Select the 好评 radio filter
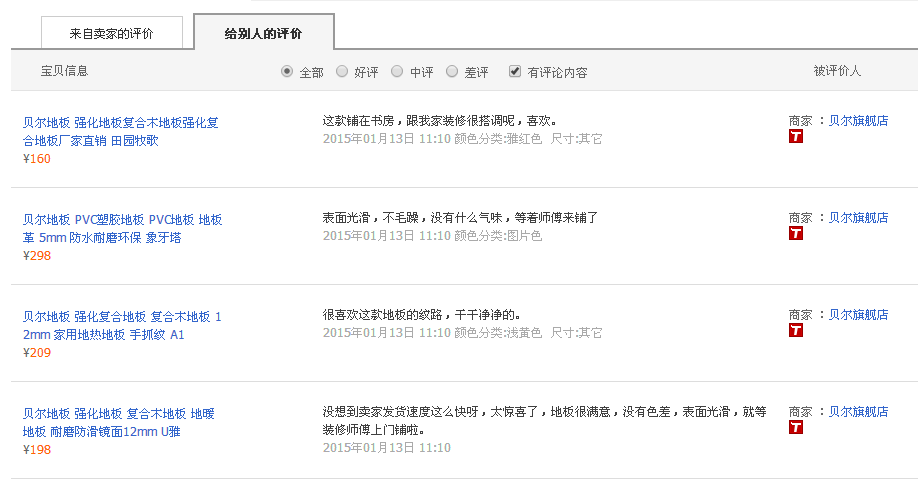The height and width of the screenshot is (491, 918). pos(342,72)
